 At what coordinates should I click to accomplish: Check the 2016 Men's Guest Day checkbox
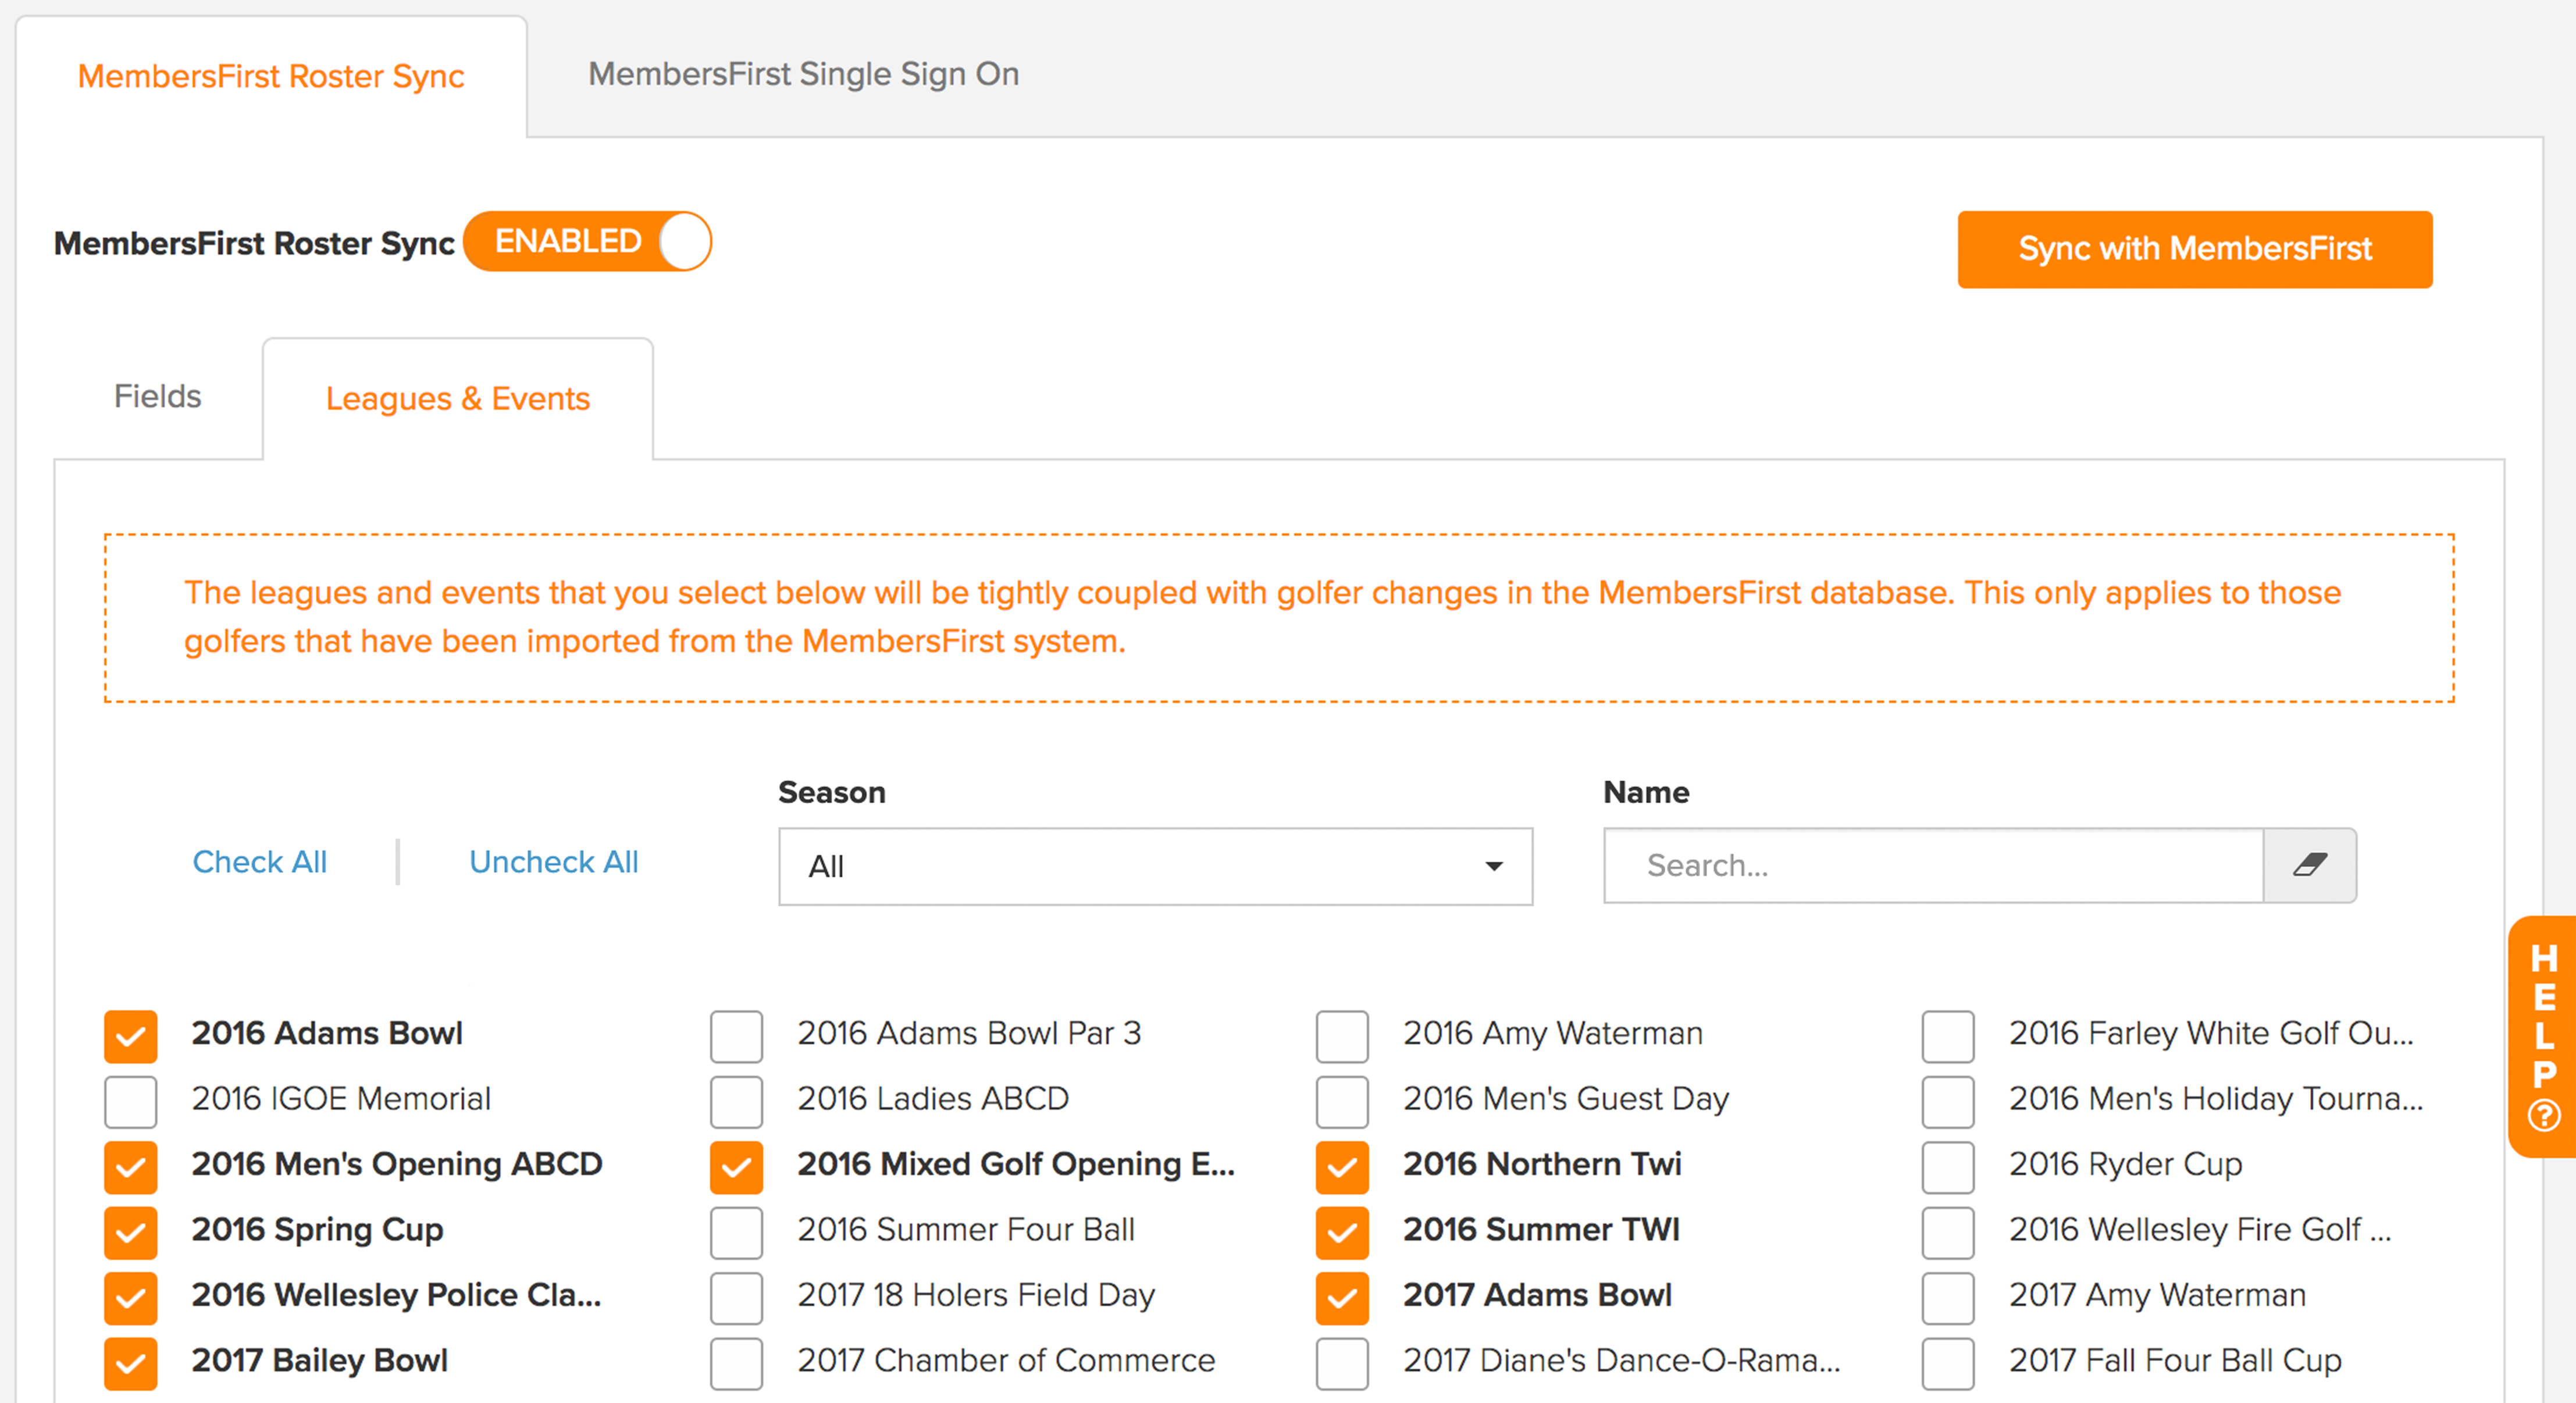(x=1342, y=1101)
